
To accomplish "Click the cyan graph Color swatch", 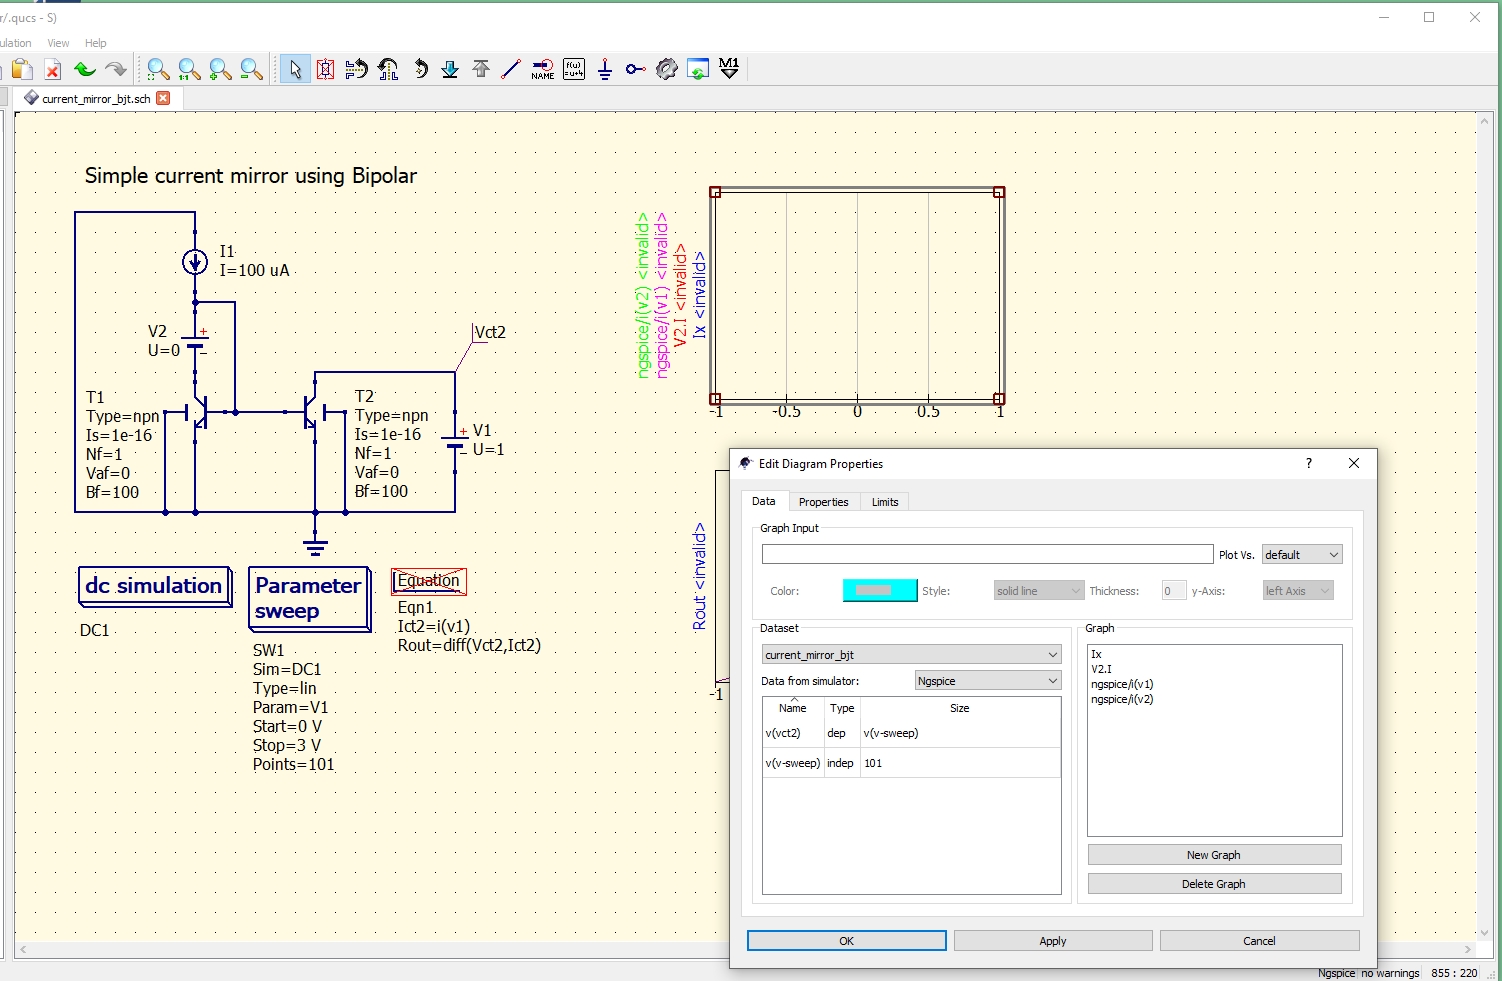I will click(x=880, y=591).
